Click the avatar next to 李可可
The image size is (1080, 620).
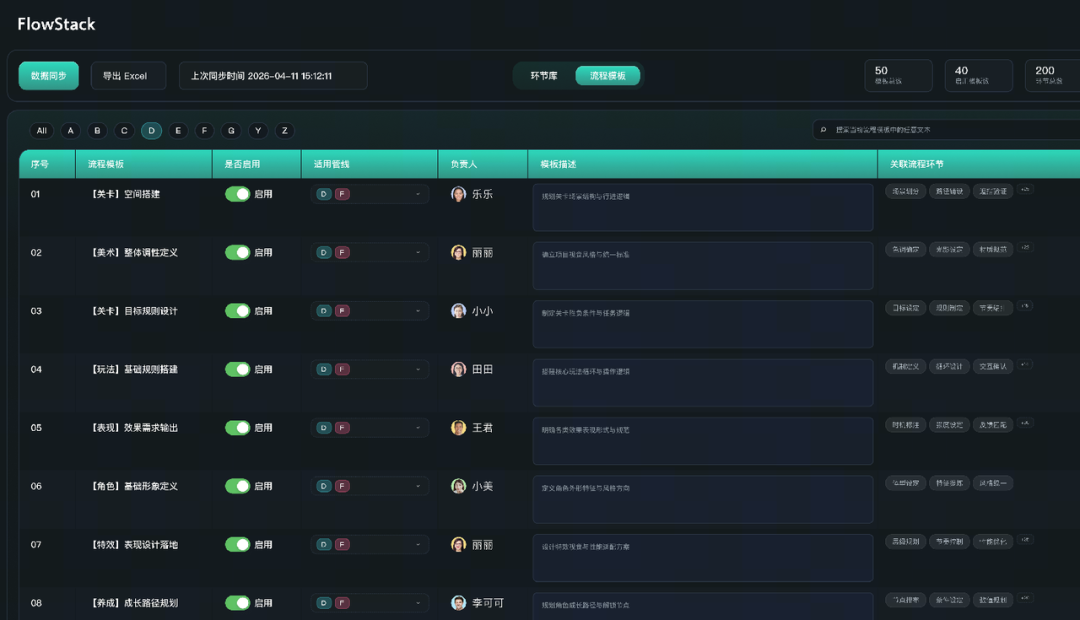[458, 603]
